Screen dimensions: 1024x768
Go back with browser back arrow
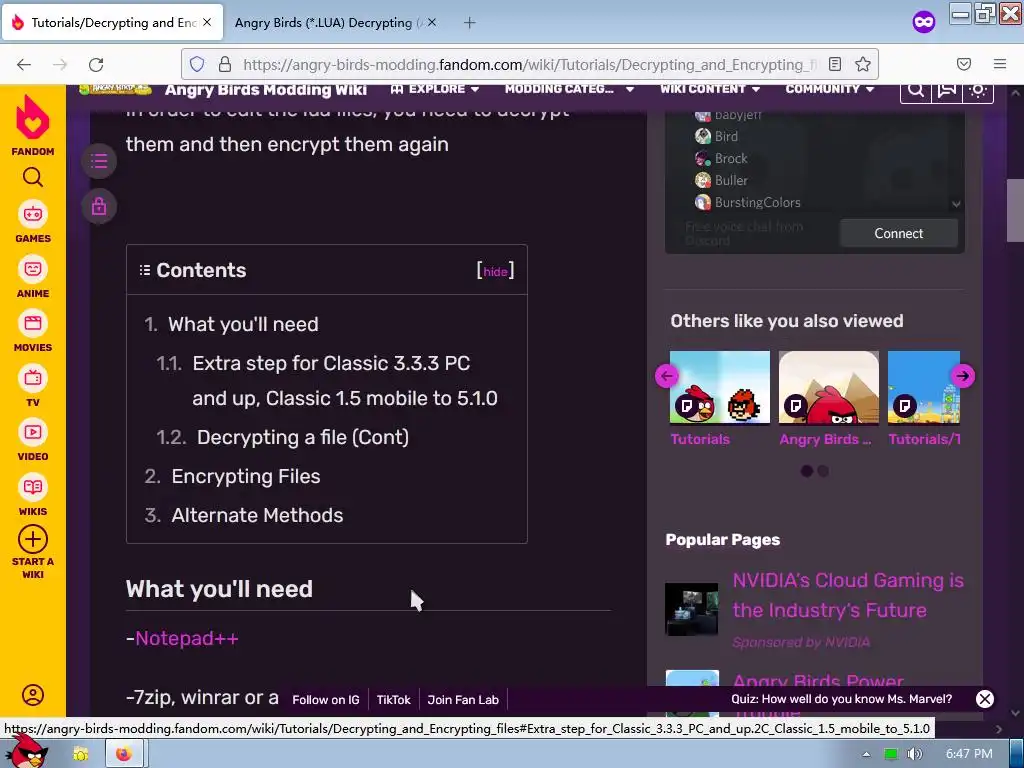(x=24, y=64)
